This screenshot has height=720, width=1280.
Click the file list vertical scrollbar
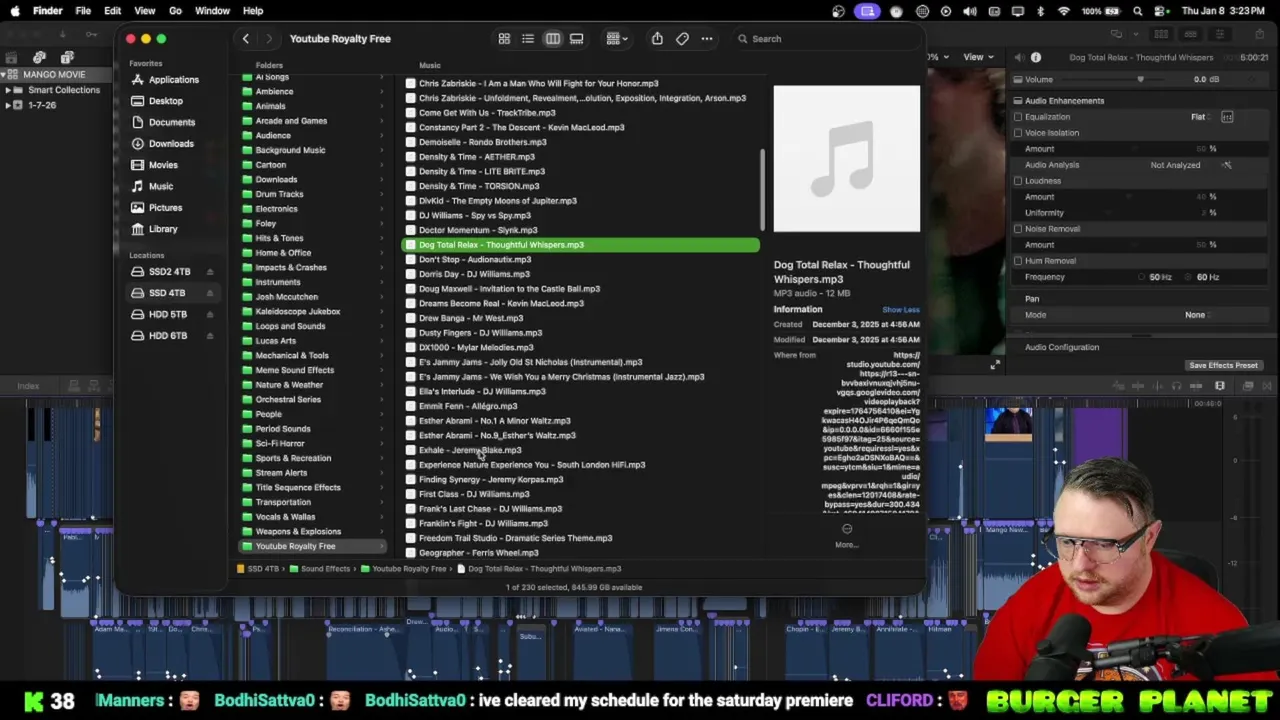click(x=763, y=190)
